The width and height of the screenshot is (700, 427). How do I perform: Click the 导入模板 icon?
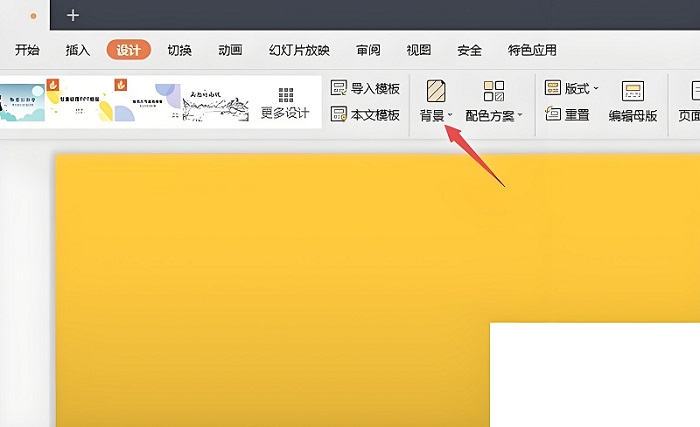(339, 88)
